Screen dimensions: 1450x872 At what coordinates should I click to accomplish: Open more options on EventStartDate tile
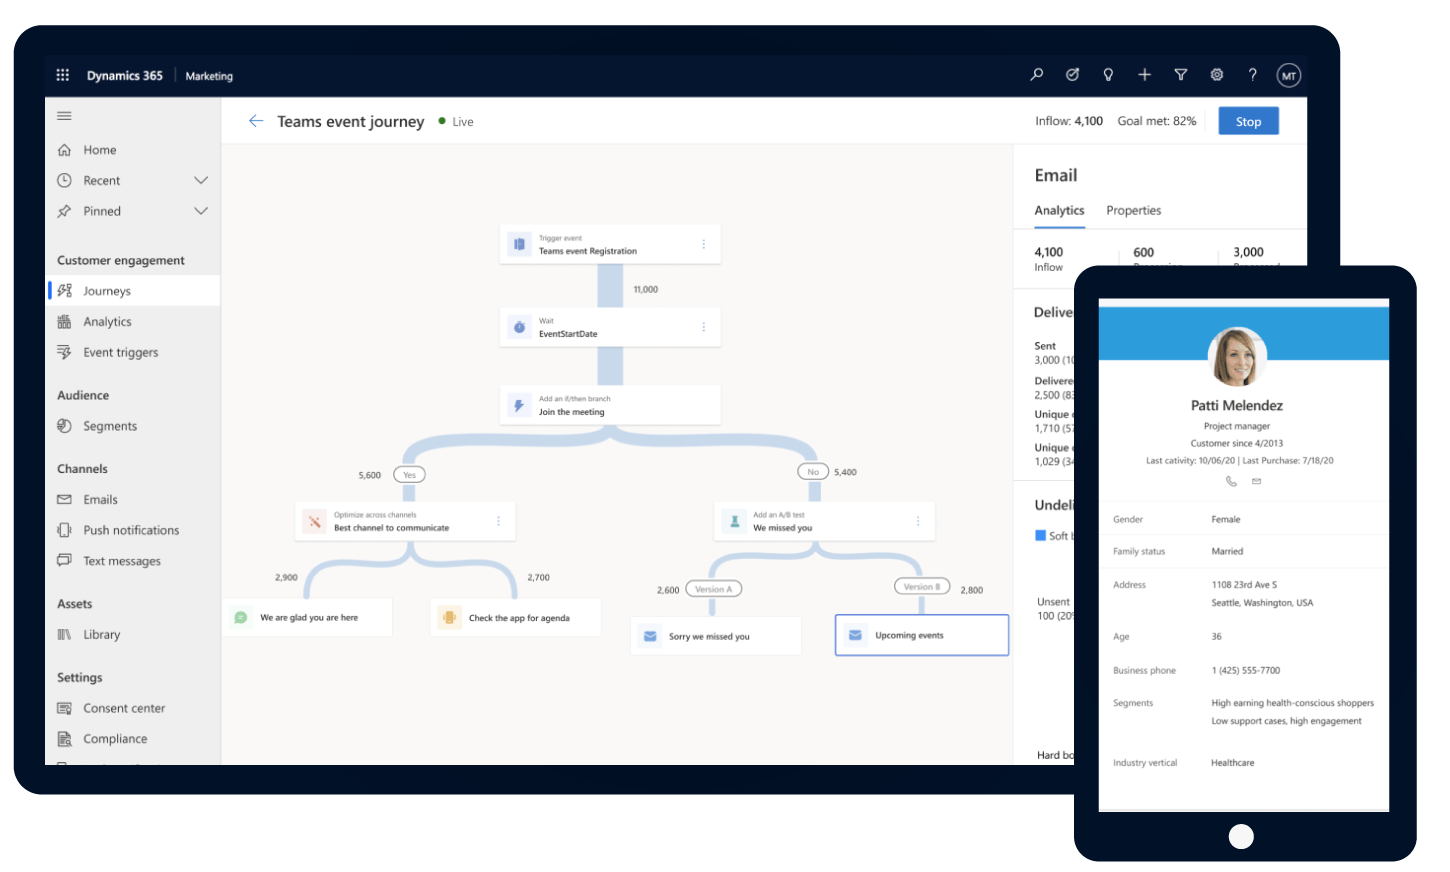click(703, 327)
